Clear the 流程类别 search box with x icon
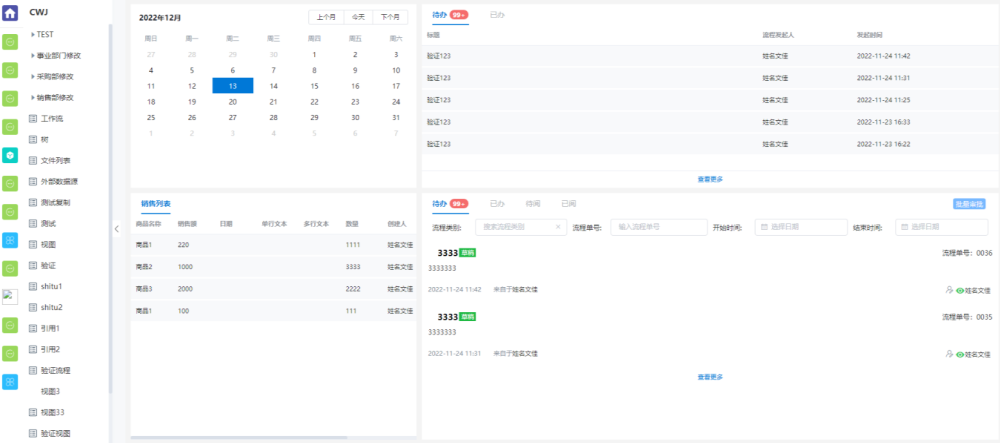The width and height of the screenshot is (1000, 443). tap(558, 227)
